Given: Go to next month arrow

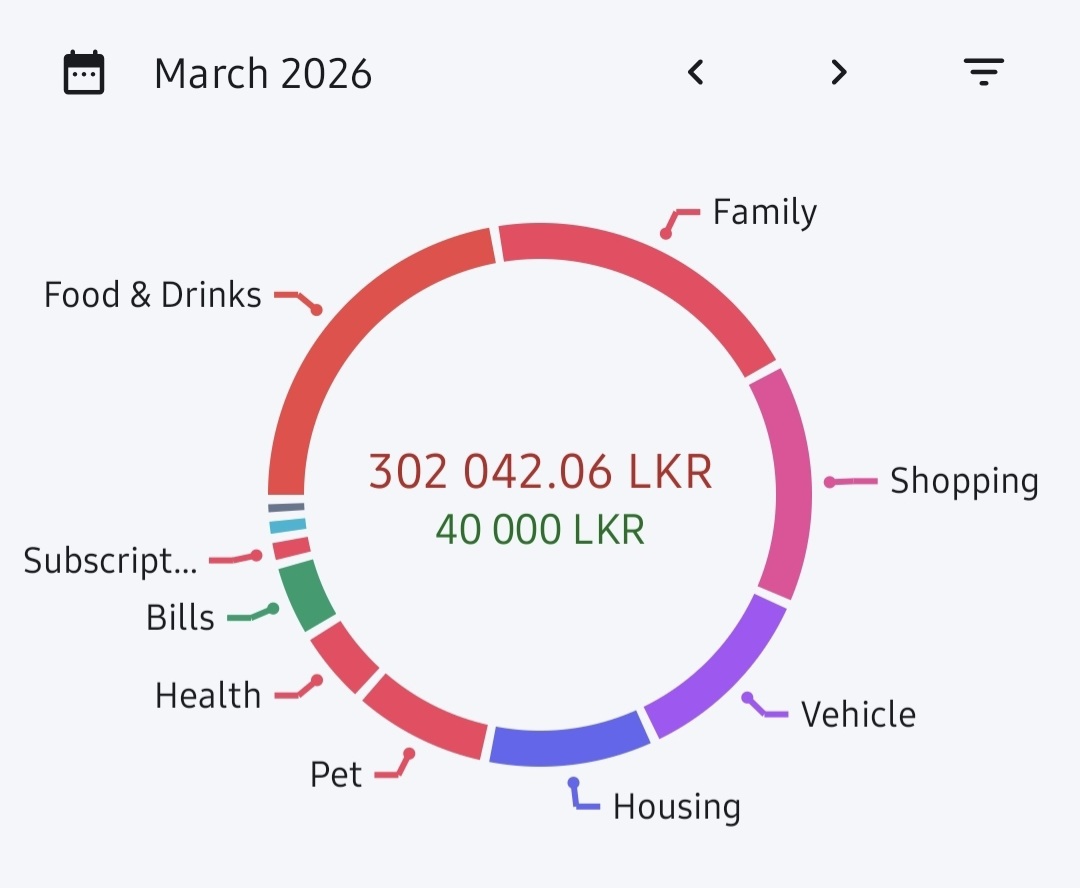Looking at the screenshot, I should click(x=838, y=72).
